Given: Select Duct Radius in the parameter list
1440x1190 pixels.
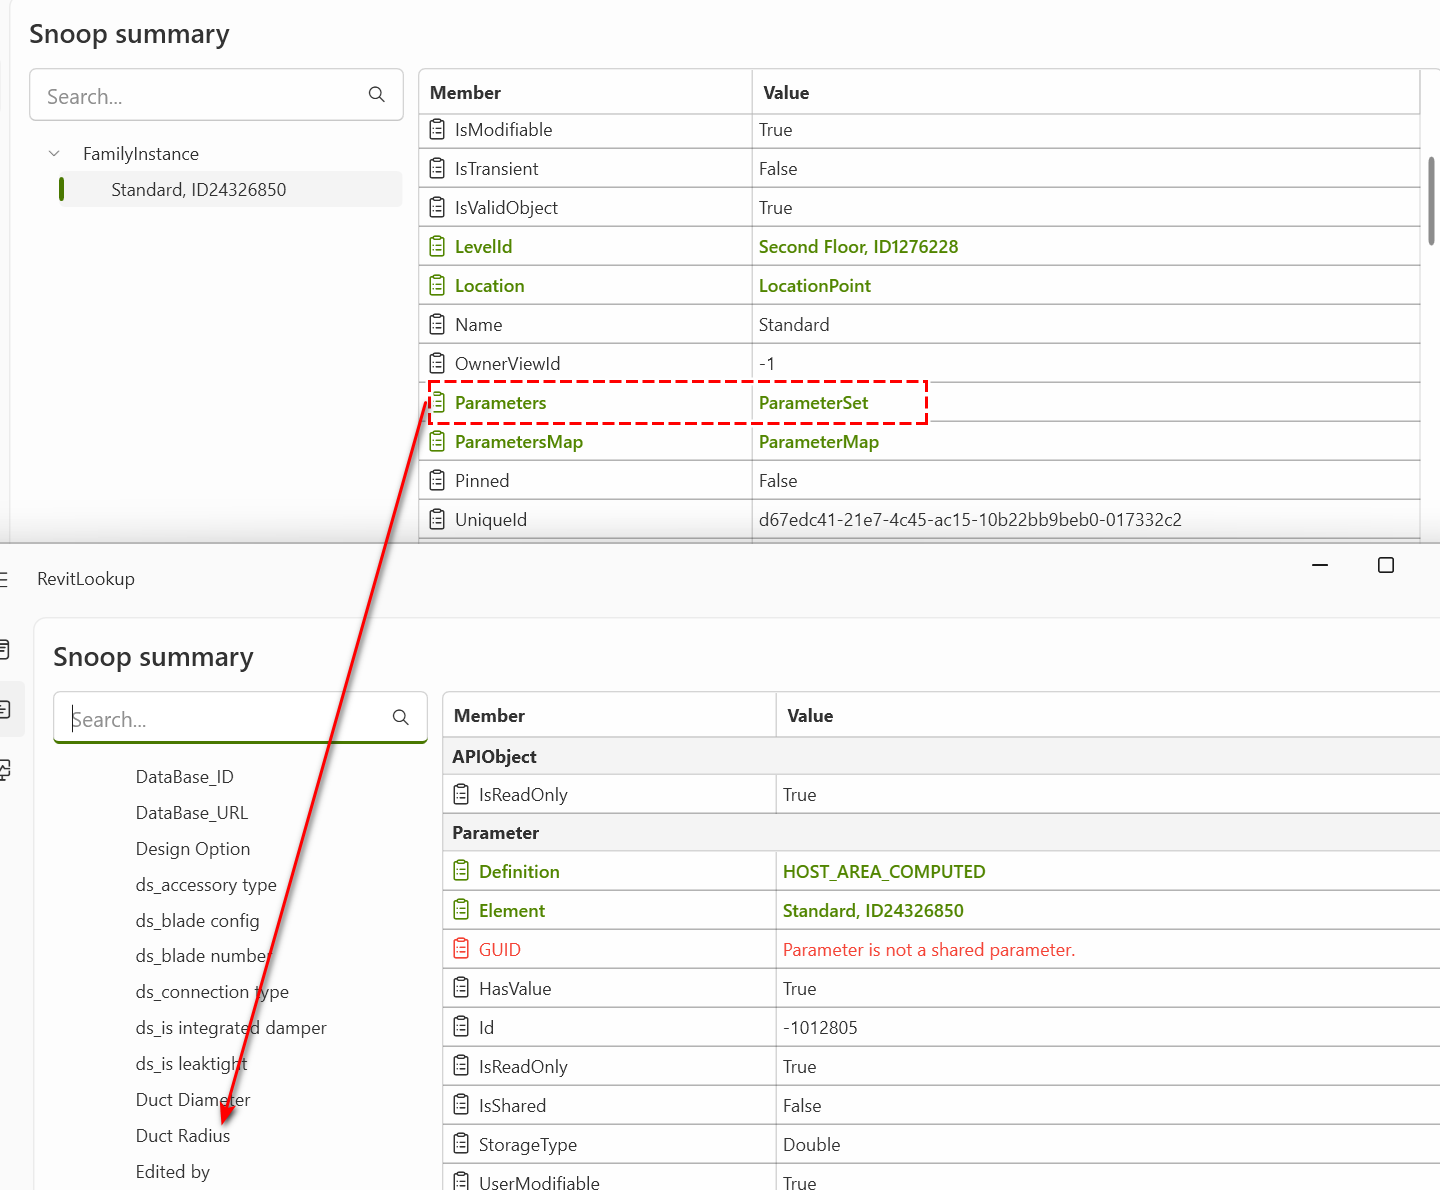Looking at the screenshot, I should (x=183, y=1136).
